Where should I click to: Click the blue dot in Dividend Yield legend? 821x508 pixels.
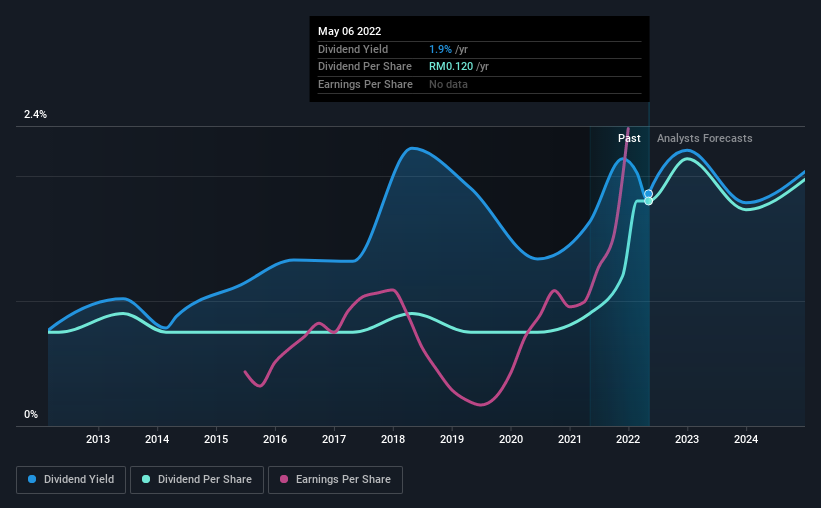tap(32, 479)
